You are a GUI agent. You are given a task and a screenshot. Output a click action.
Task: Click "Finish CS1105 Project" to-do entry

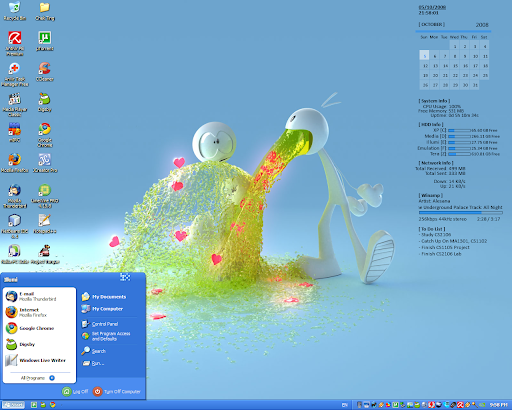444,247
